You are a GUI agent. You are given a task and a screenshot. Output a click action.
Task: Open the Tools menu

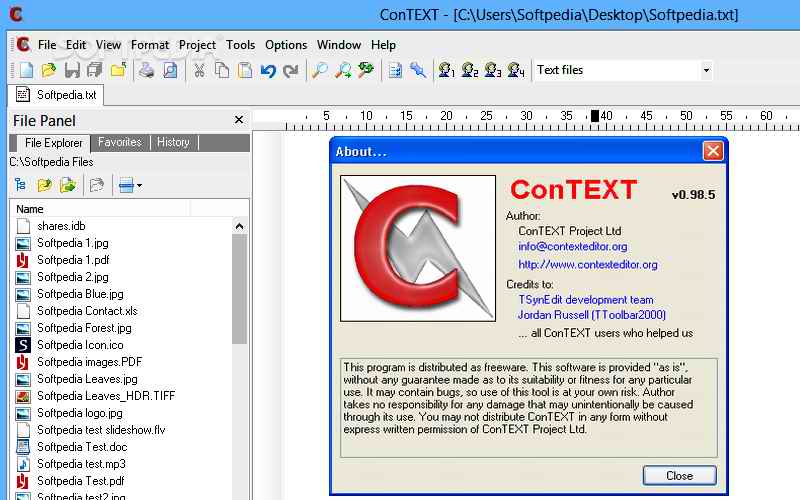click(x=240, y=45)
